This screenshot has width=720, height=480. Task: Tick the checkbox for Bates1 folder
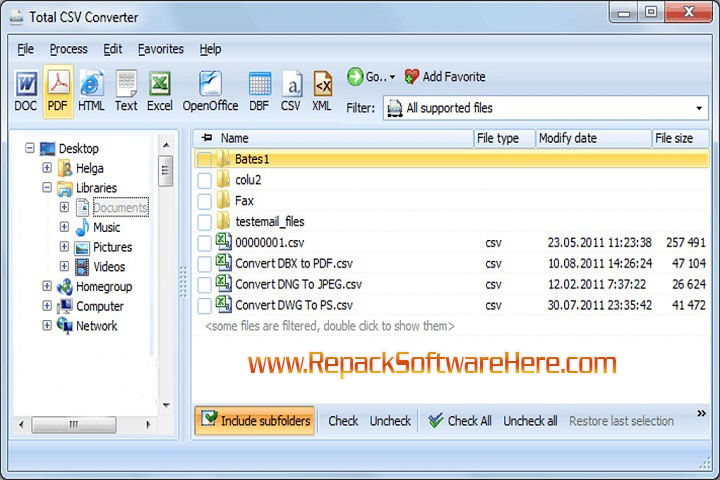coord(204,159)
